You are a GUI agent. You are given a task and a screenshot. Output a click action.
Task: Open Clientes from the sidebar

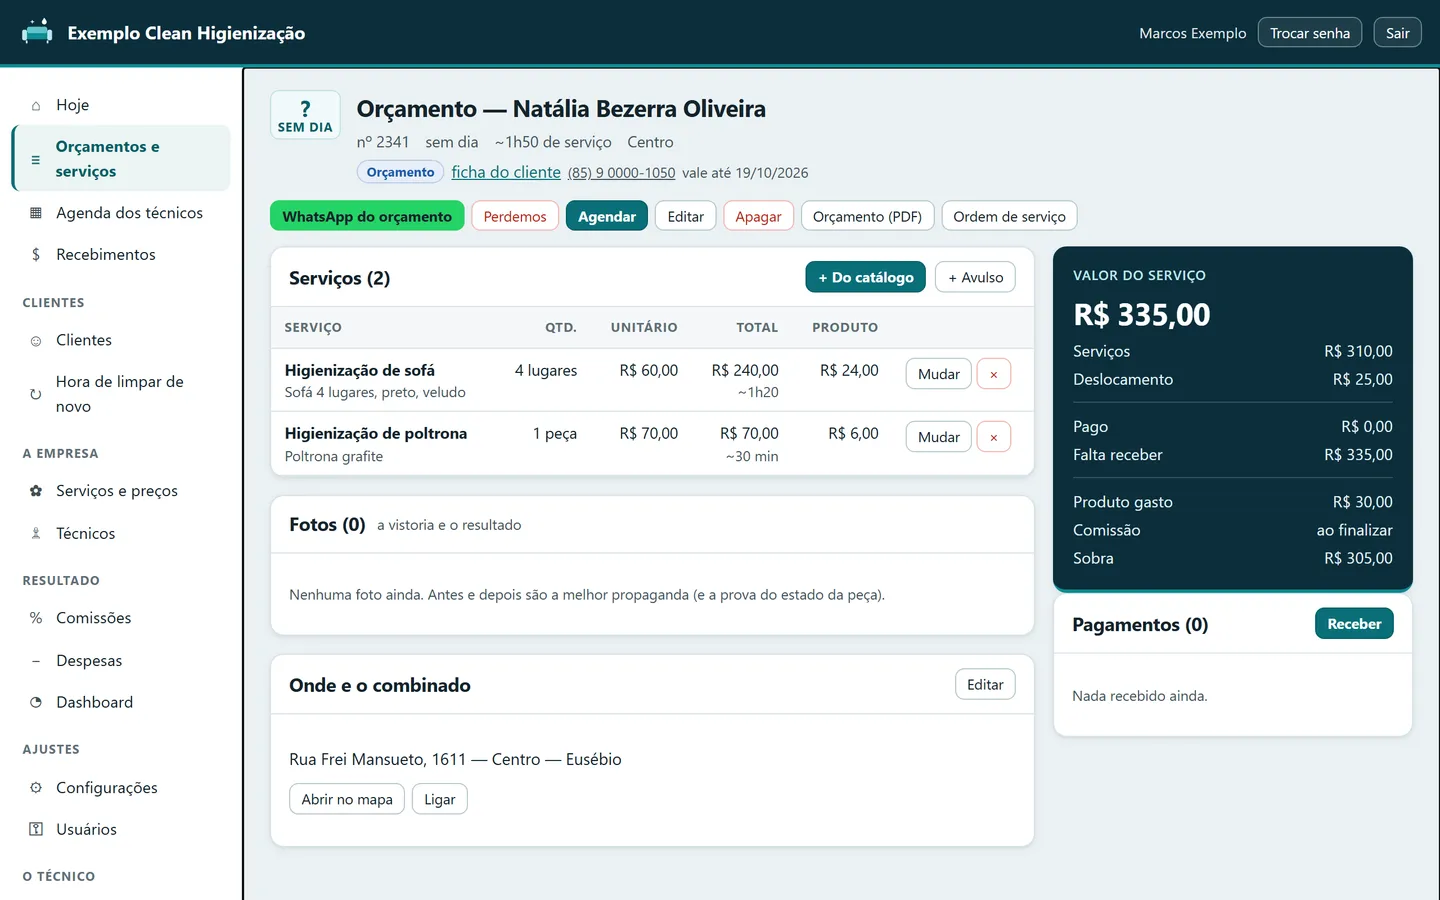[x=121, y=340]
